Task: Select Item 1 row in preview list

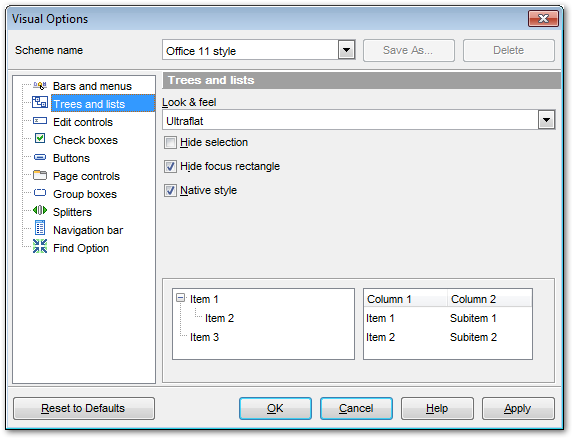Action: tap(380, 318)
